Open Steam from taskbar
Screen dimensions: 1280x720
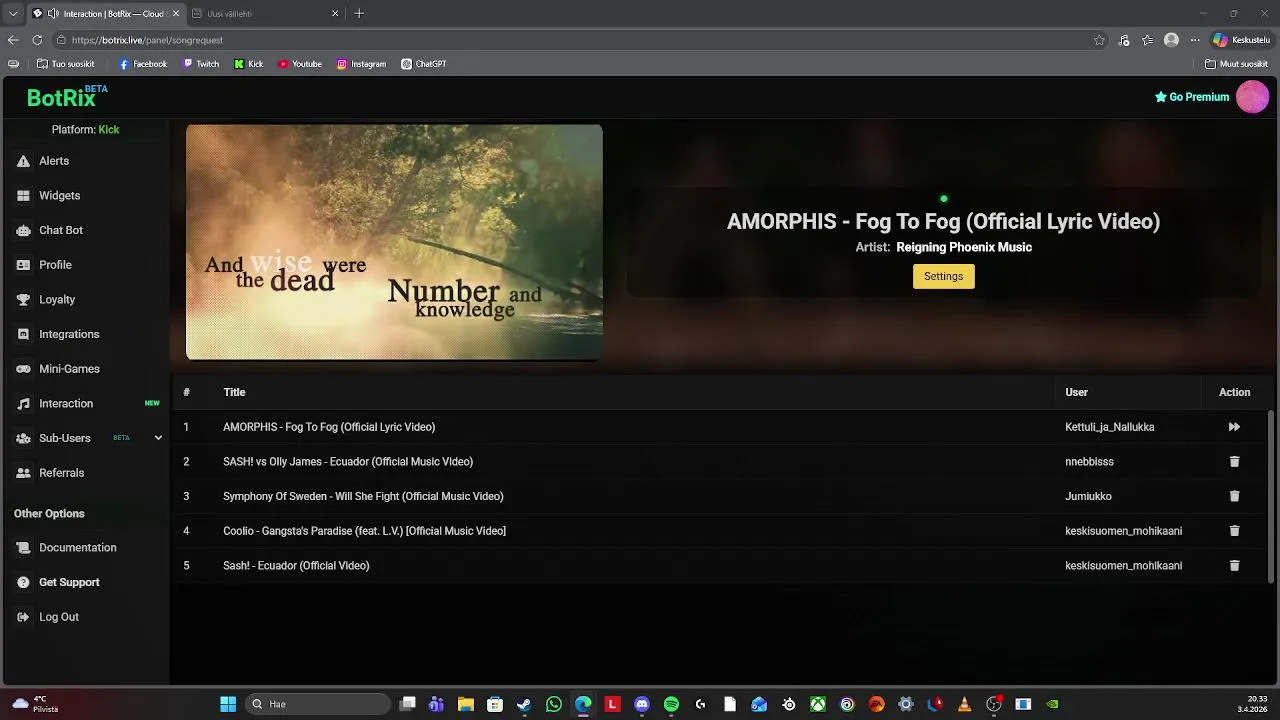pos(524,704)
